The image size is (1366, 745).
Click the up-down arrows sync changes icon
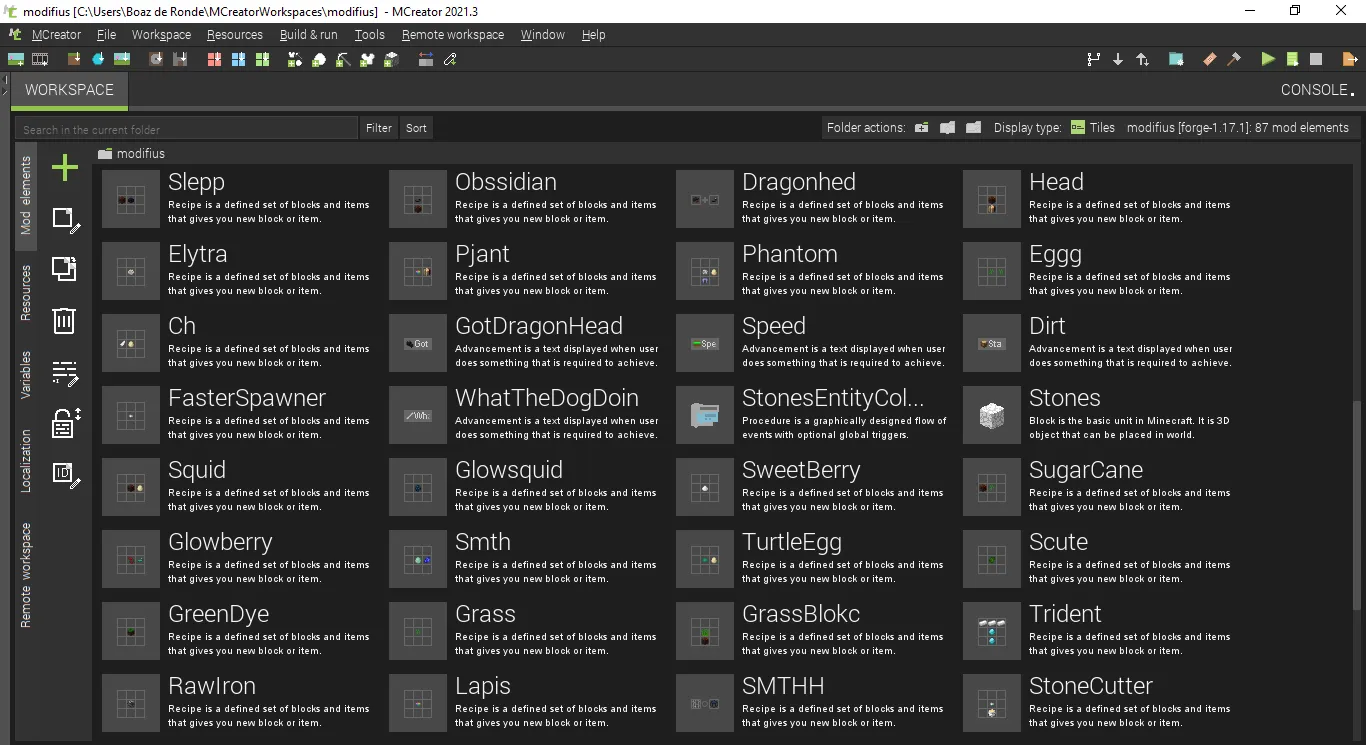1142,60
